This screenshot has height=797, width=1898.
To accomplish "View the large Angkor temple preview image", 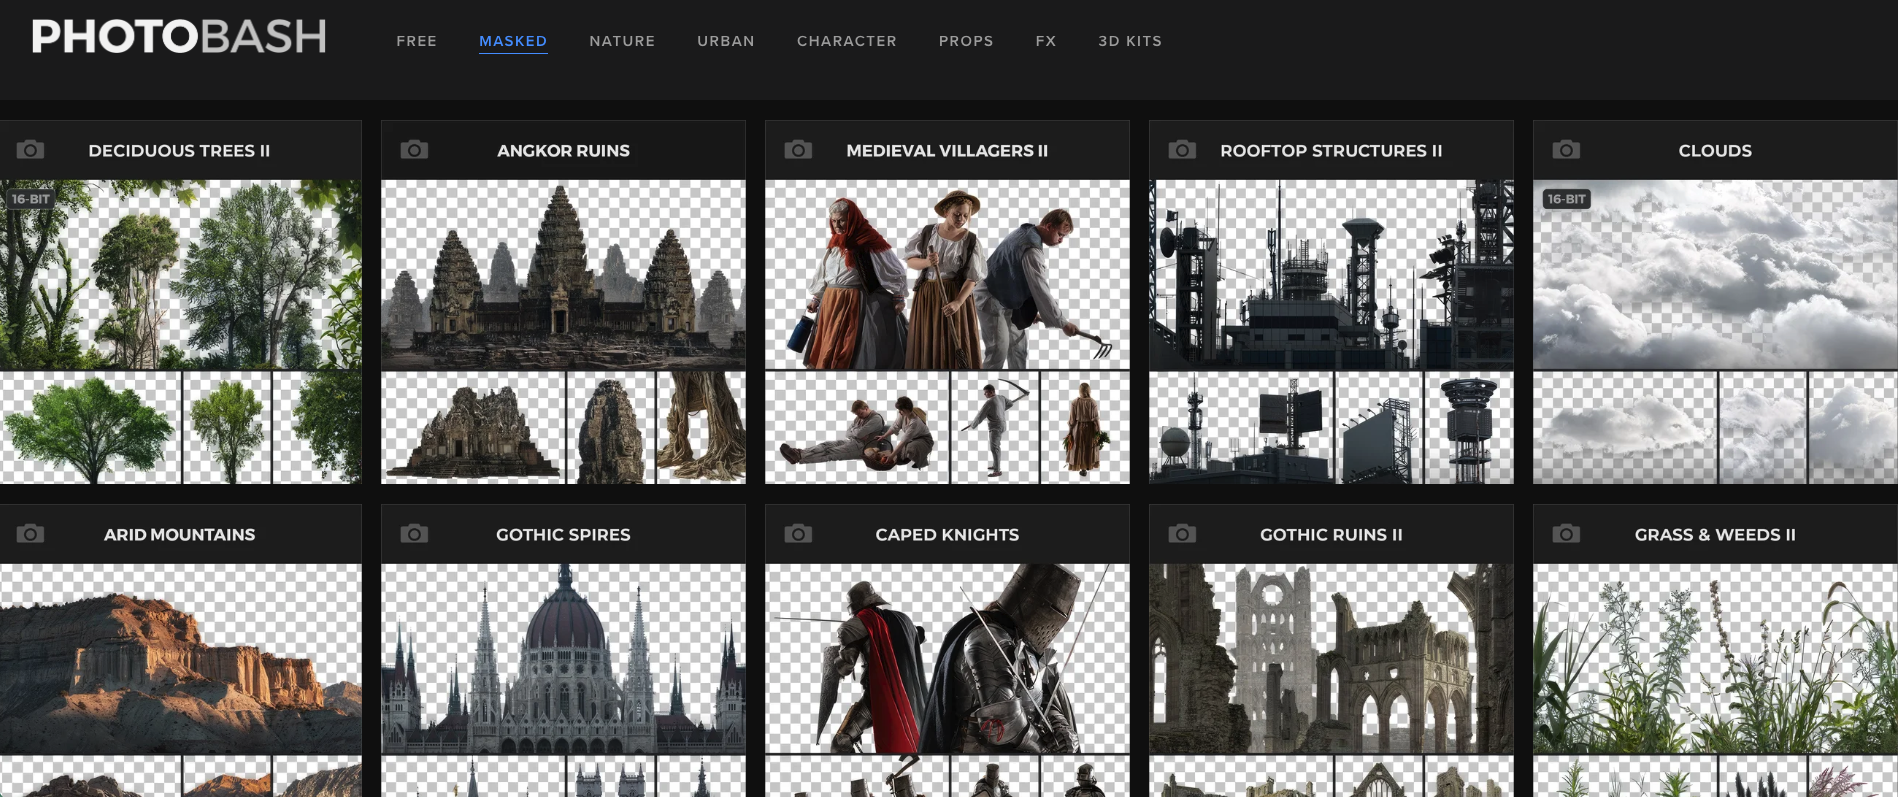I will point(563,275).
